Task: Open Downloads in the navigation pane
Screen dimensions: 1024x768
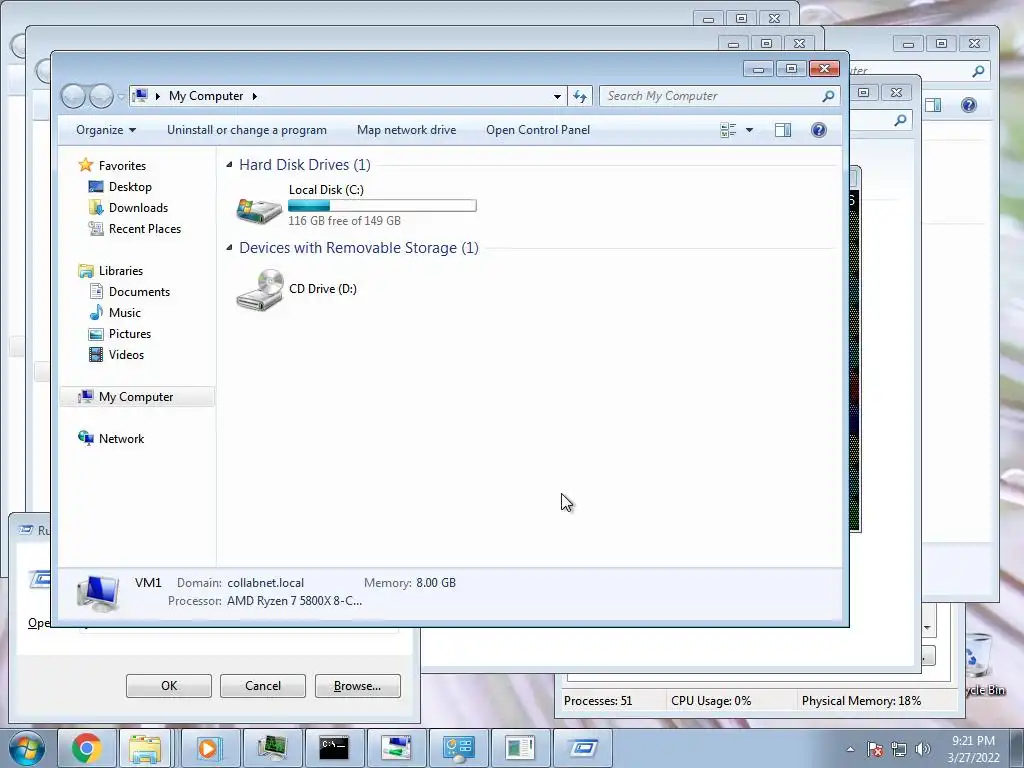Action: coord(138,208)
